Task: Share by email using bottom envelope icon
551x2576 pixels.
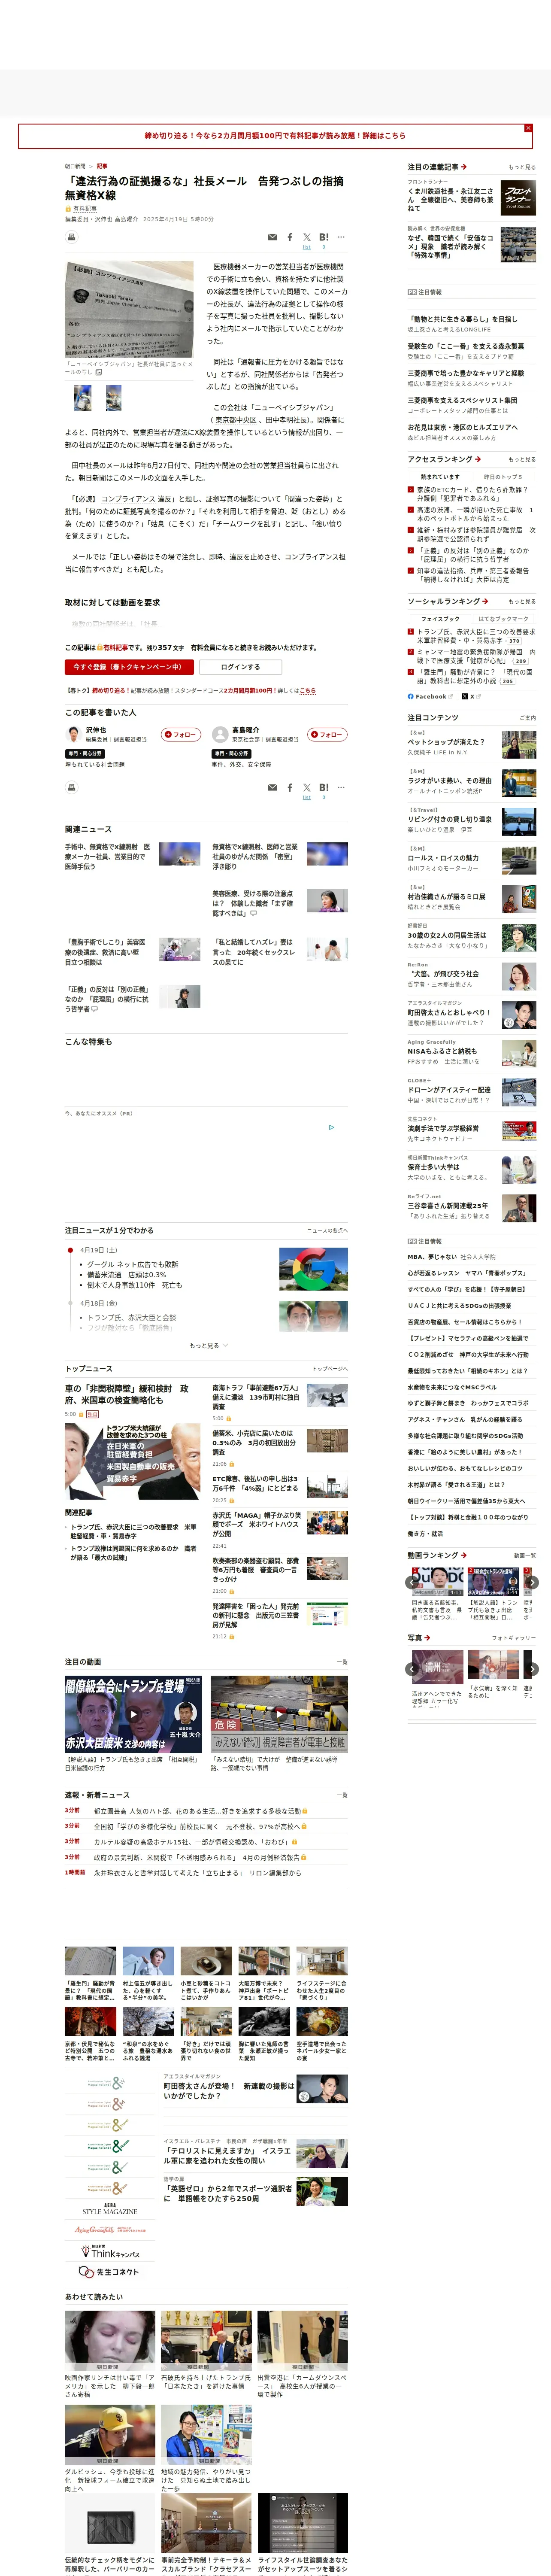Action: point(272,788)
